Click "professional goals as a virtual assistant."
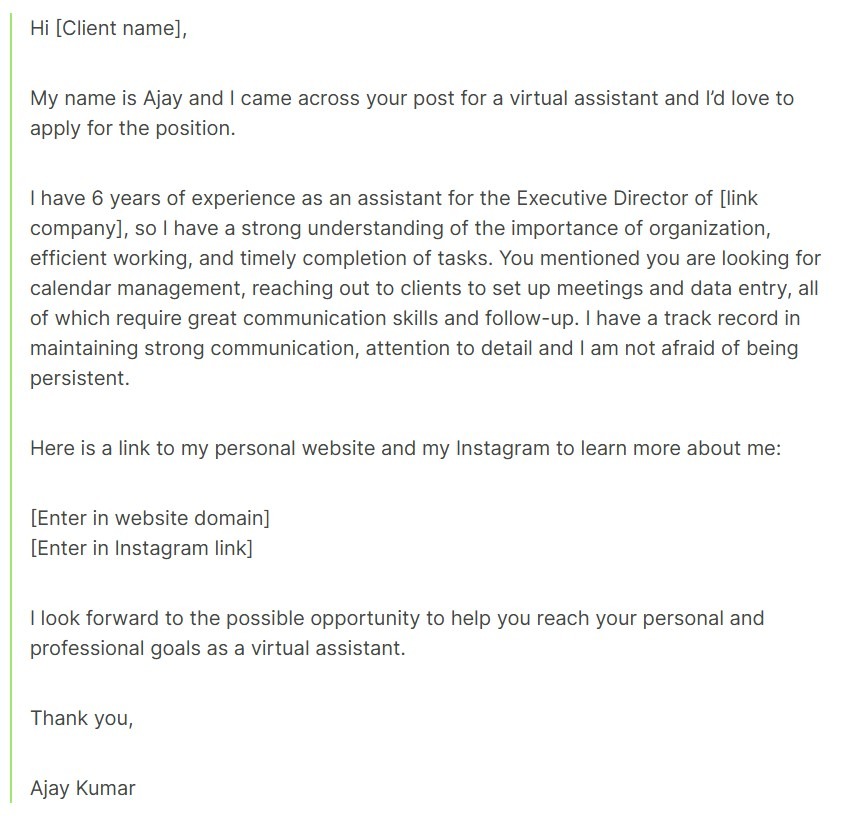Viewport: 851px width, 833px height. pos(217,648)
